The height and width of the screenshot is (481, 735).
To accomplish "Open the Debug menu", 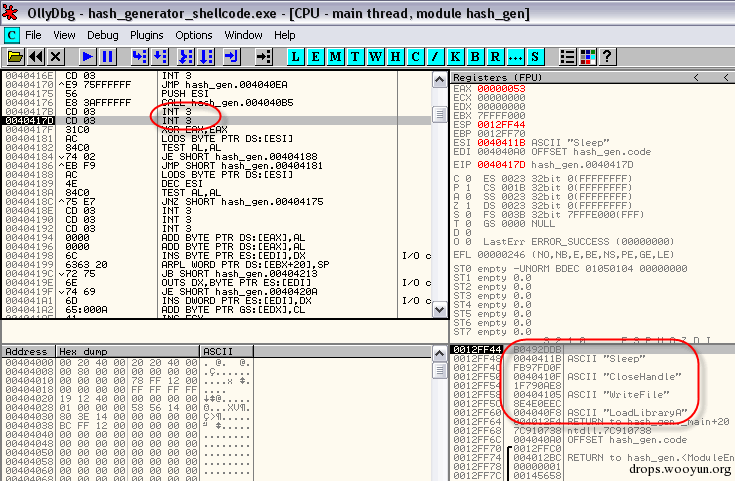I will click(103, 35).
